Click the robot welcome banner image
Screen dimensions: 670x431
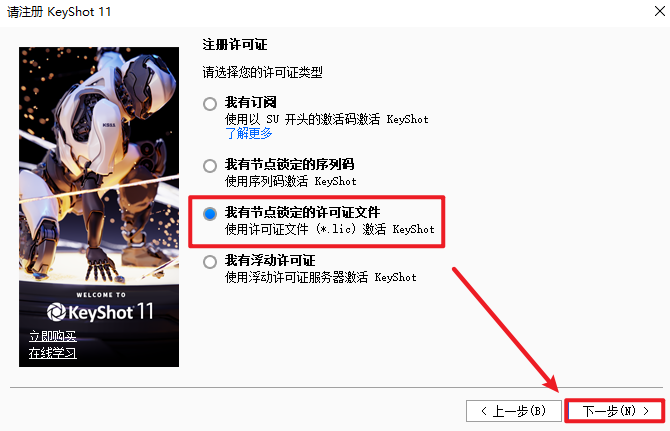[99, 207]
